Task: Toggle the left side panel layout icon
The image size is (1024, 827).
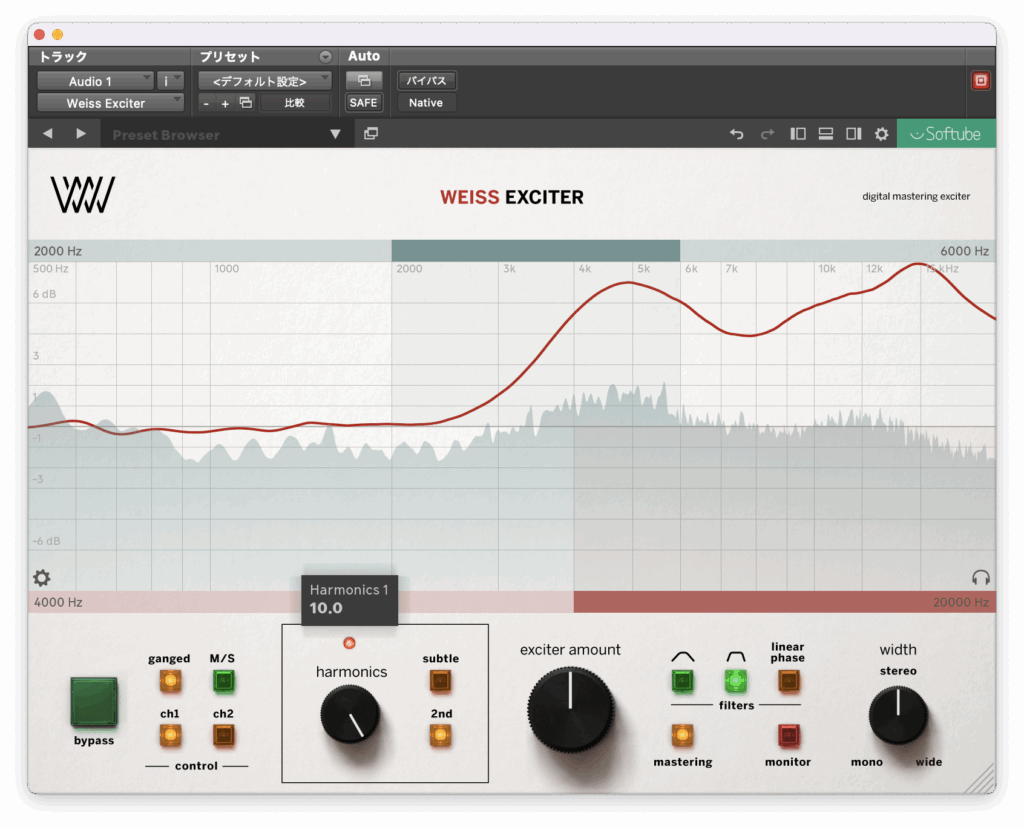Action: tap(797, 134)
